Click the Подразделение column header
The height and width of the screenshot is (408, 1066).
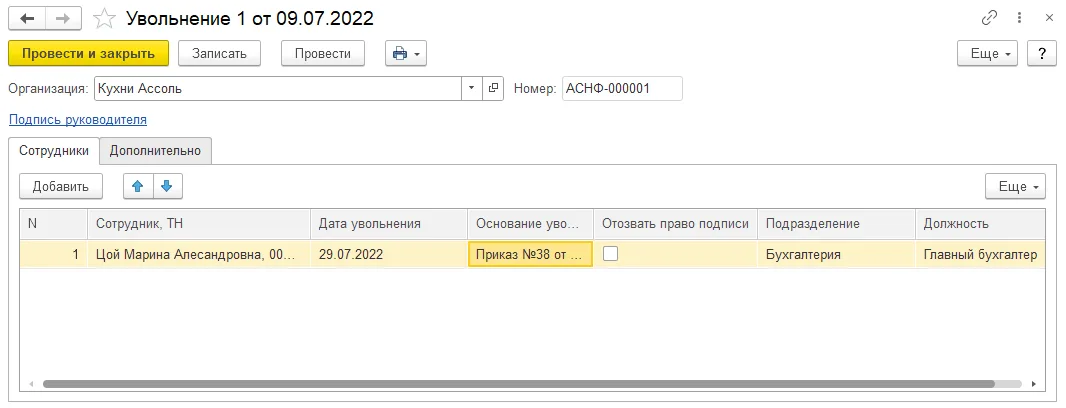click(836, 224)
